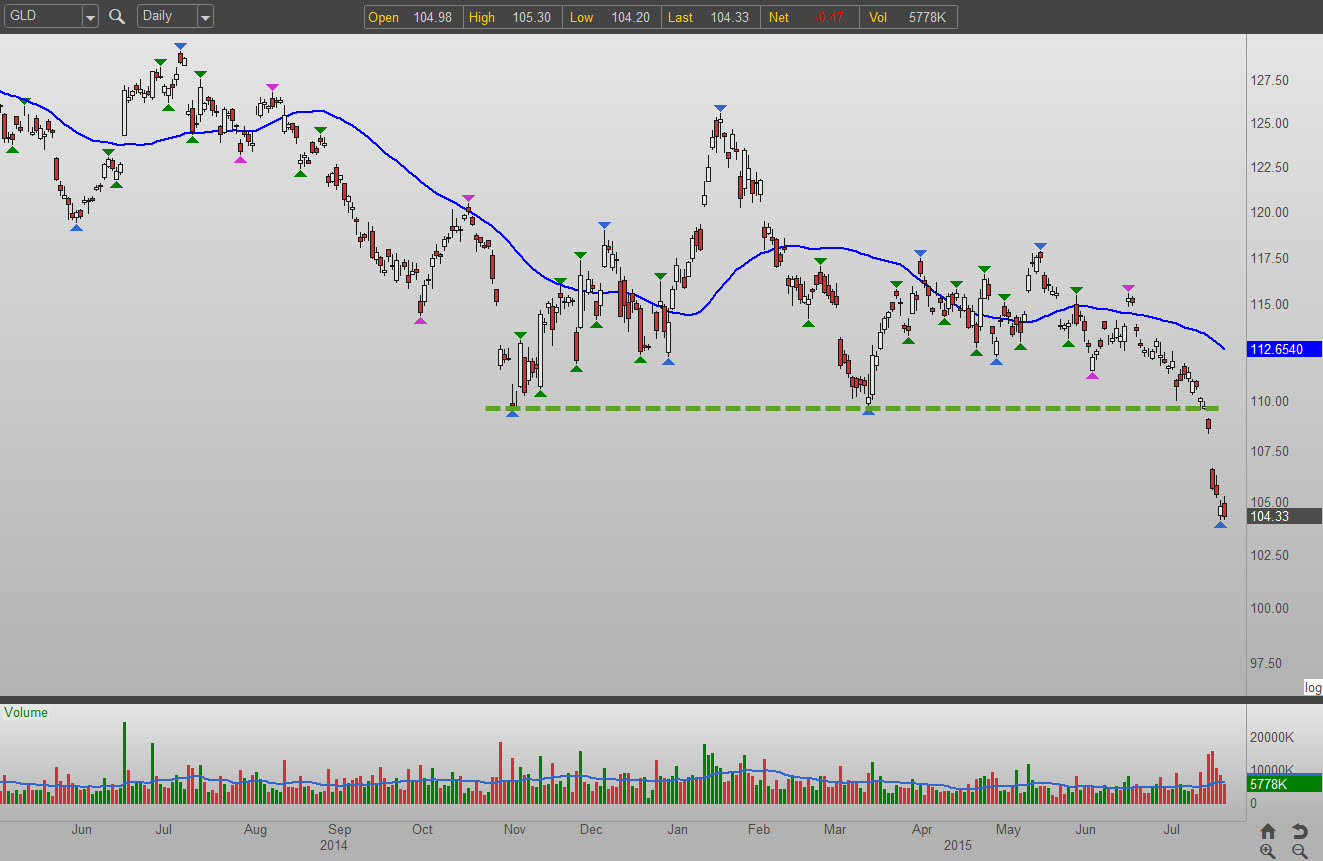Click the 122.50 price axis label
The width and height of the screenshot is (1323, 861).
click(x=1269, y=167)
